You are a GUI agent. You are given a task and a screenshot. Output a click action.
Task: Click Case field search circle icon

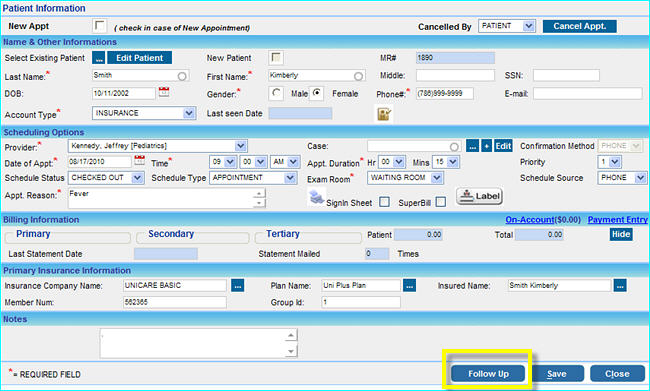[454, 147]
